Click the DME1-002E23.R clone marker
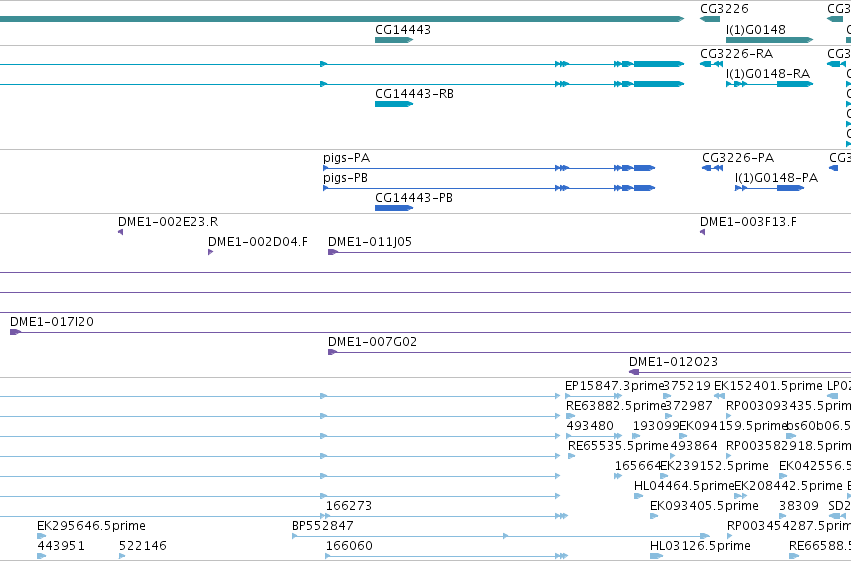Viewport: 851px width, 561px height. [x=120, y=232]
